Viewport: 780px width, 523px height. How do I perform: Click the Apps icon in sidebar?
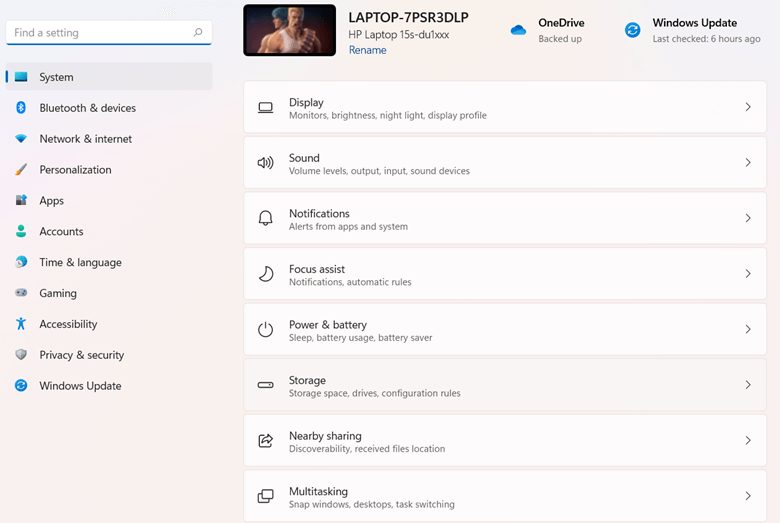[x=21, y=200]
